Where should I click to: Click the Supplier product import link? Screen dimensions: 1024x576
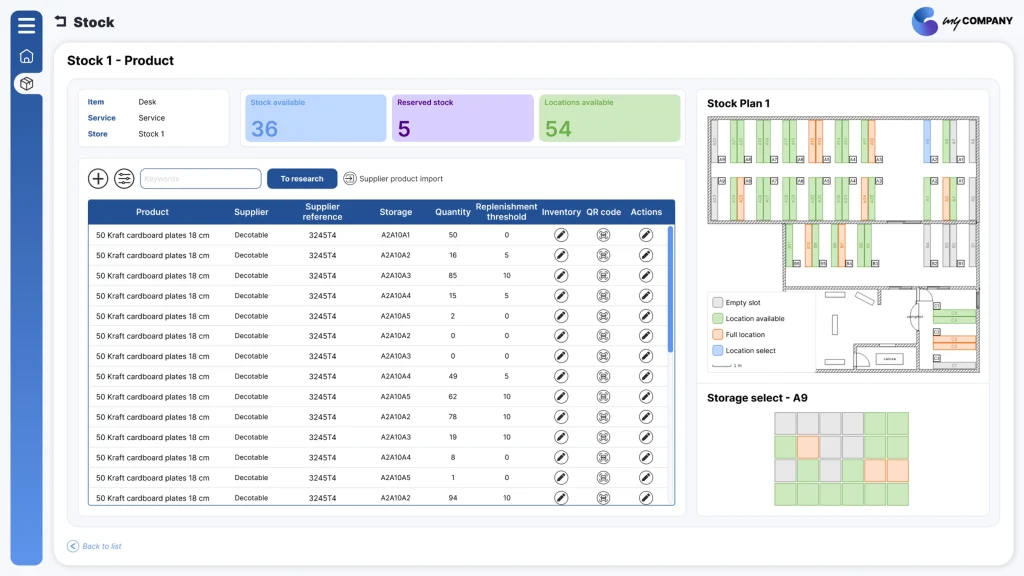tap(400, 178)
